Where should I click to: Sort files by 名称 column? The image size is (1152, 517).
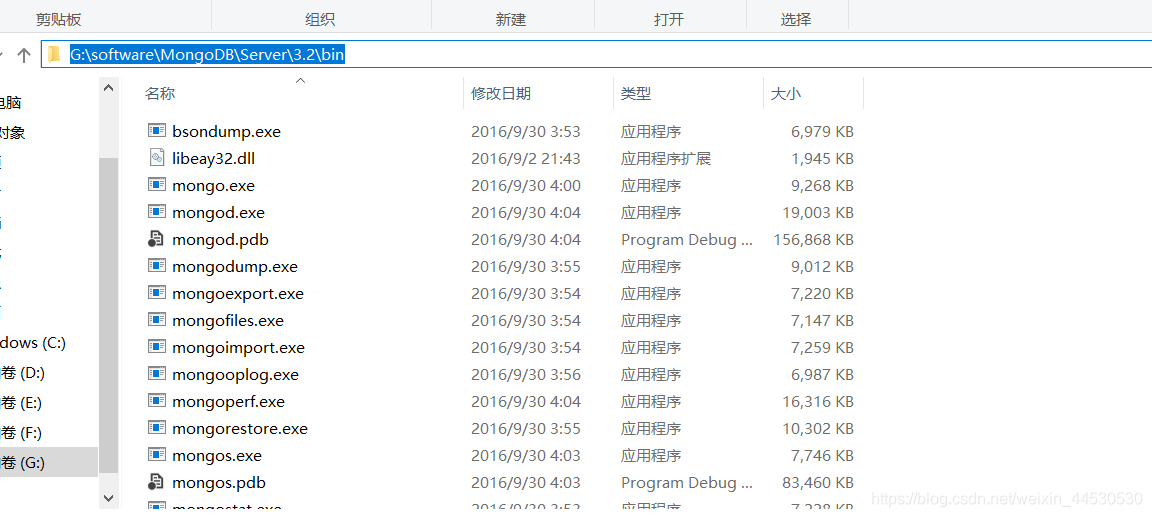coord(159,93)
